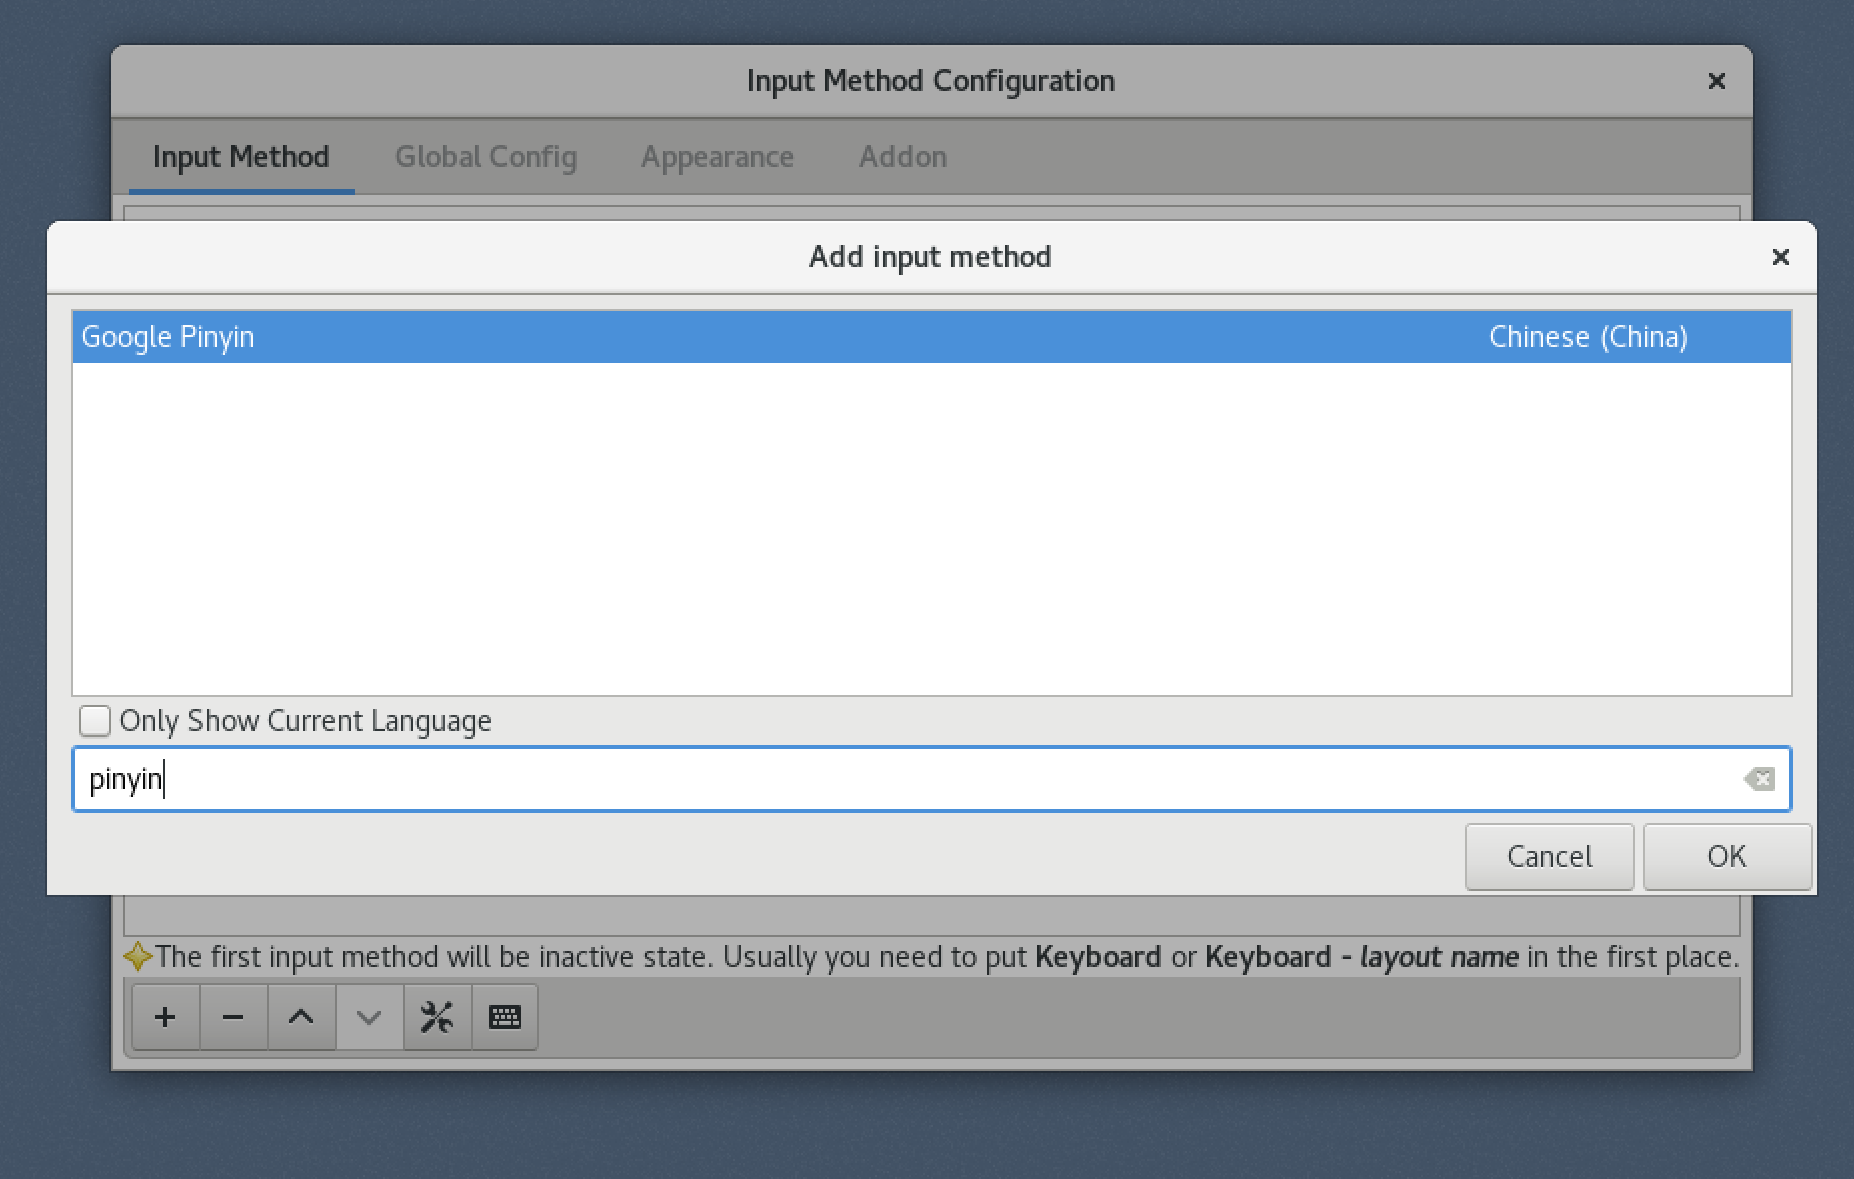
Task: Enable Only Show Current Language checkbox
Action: tap(95, 721)
